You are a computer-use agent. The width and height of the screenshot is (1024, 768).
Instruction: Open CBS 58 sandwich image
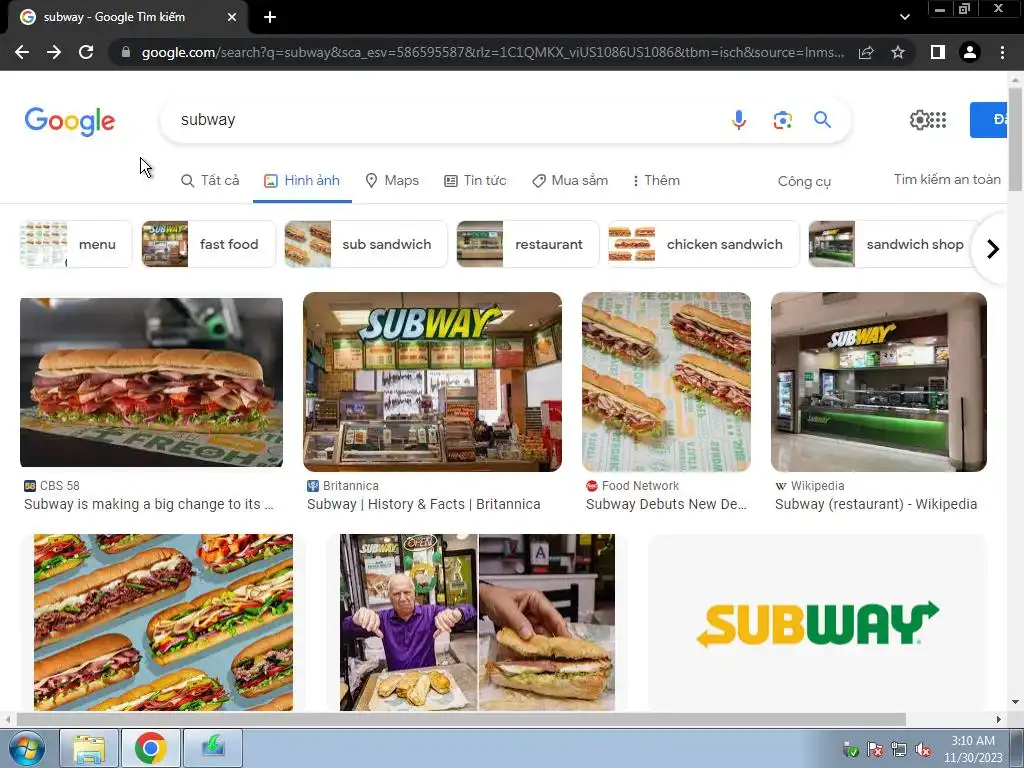pos(152,382)
